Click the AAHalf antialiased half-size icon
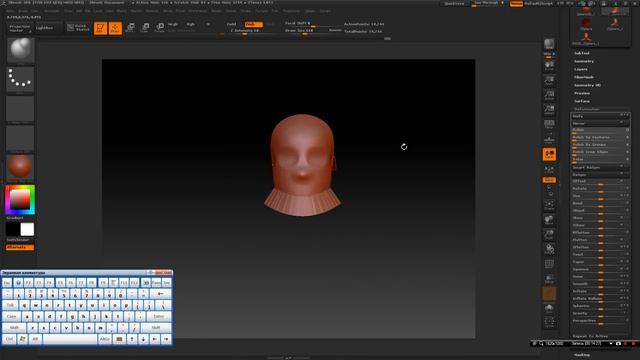 point(549,110)
